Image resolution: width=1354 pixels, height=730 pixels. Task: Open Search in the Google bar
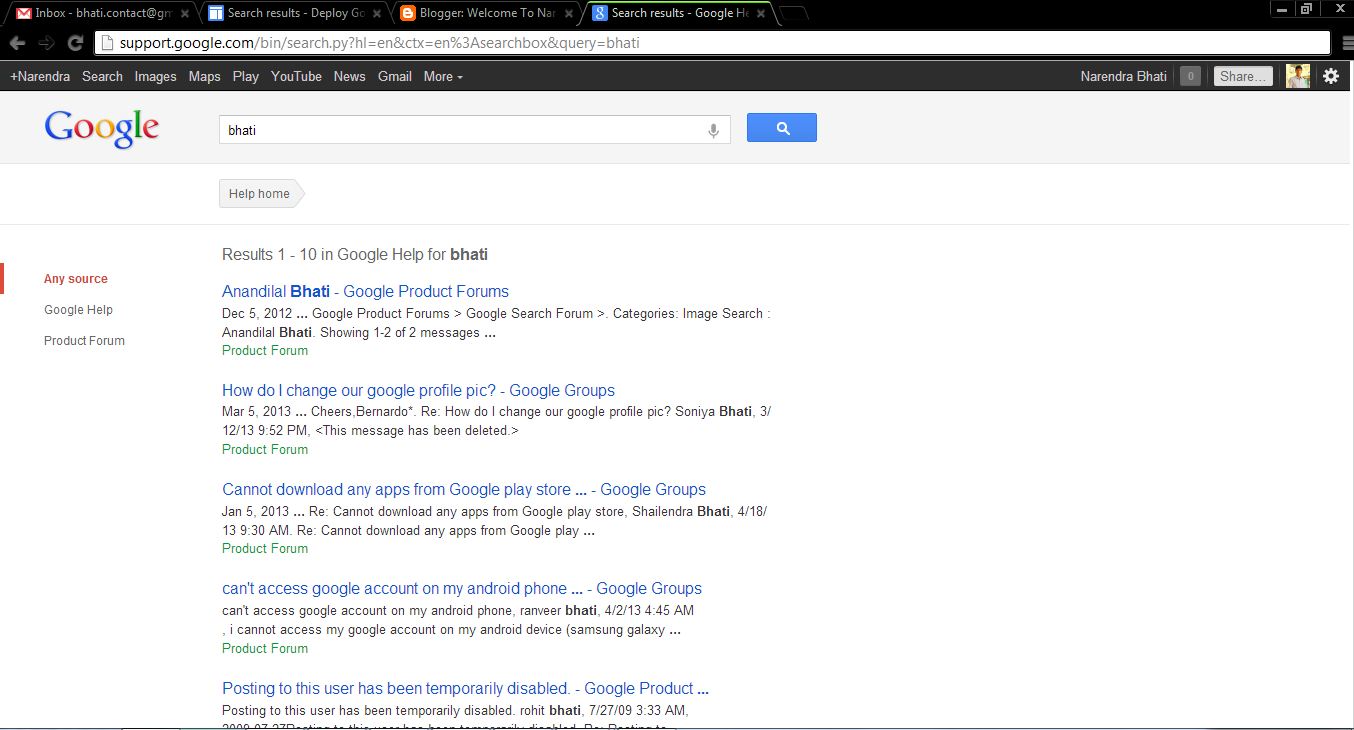click(x=102, y=76)
